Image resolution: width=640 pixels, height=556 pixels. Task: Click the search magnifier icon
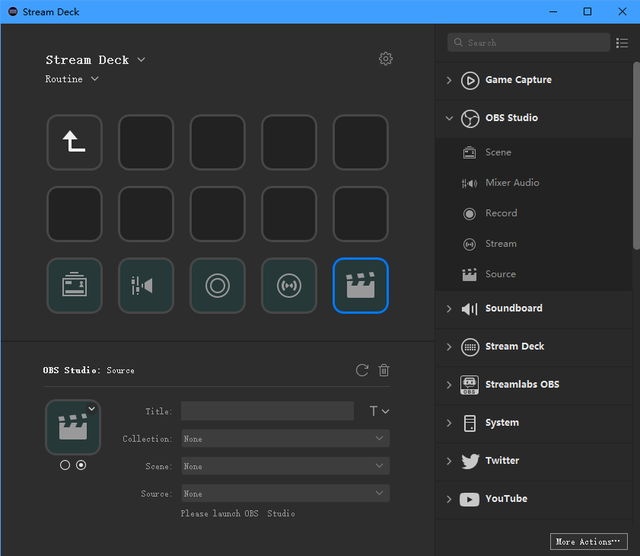point(458,42)
